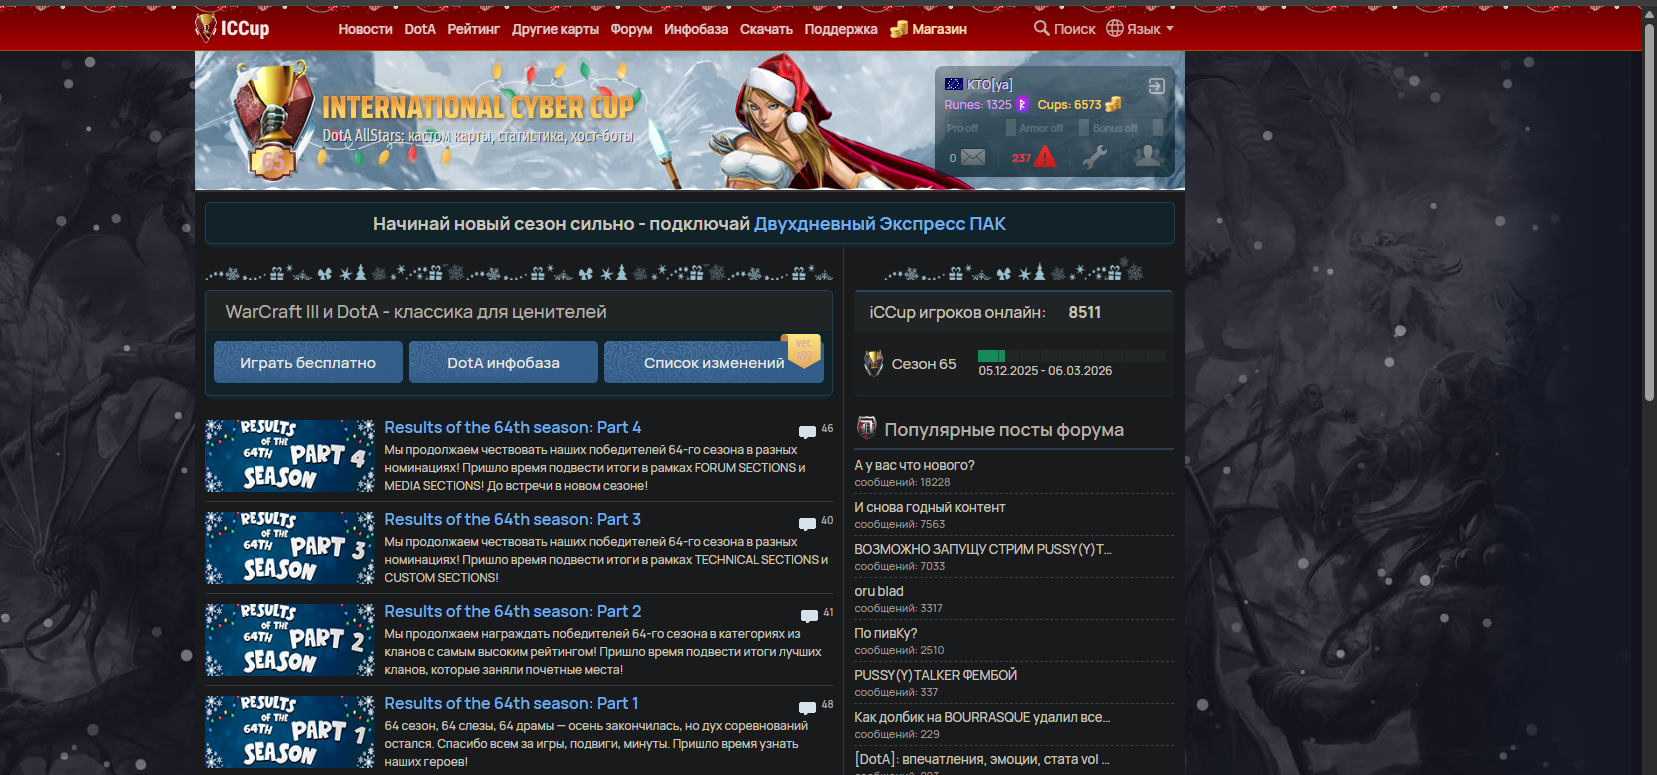
Task: Go to the Форум menu item
Action: pos(631,29)
